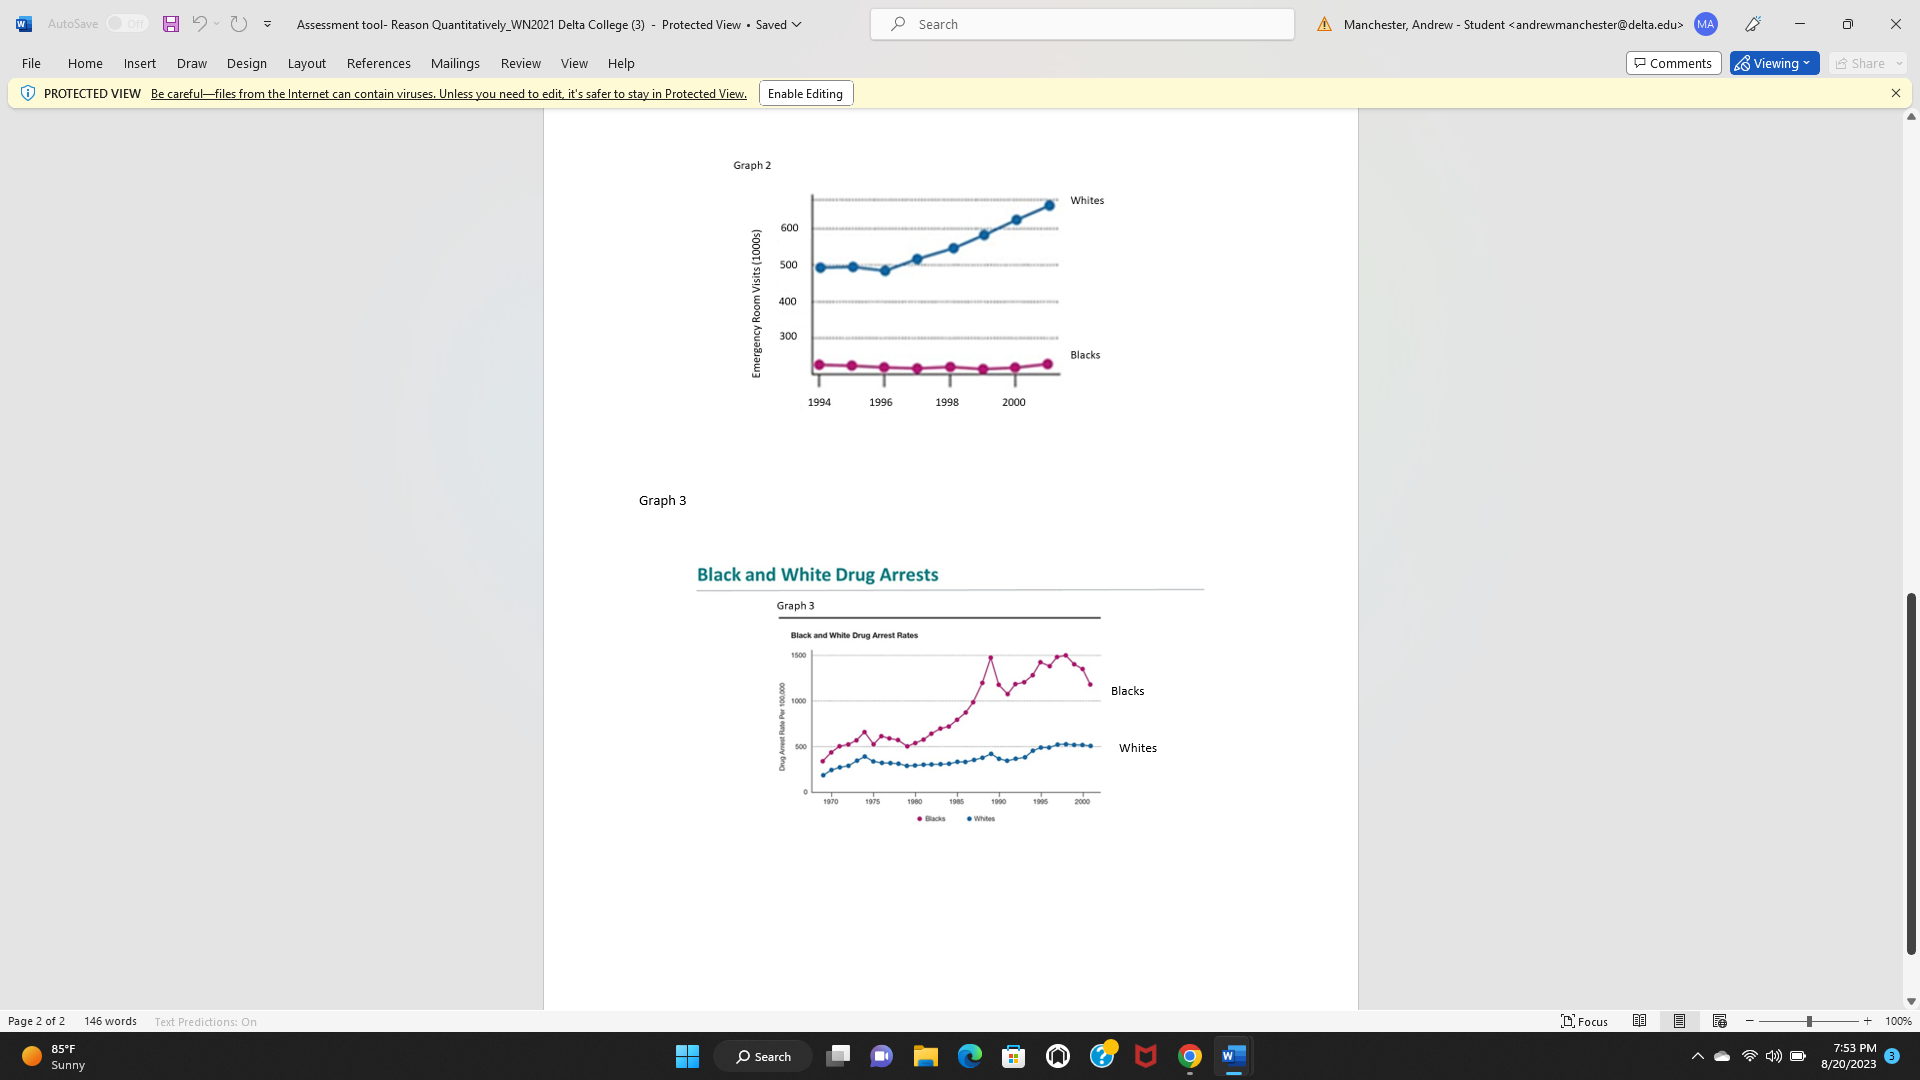1920x1080 pixels.
Task: Select the Print Layout view icon
Action: pos(1679,1021)
